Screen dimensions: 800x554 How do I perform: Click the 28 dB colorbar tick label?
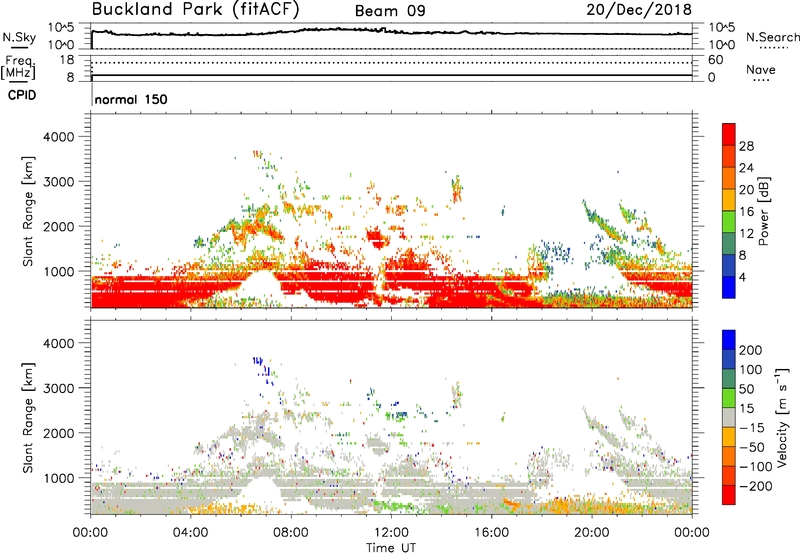tap(746, 146)
